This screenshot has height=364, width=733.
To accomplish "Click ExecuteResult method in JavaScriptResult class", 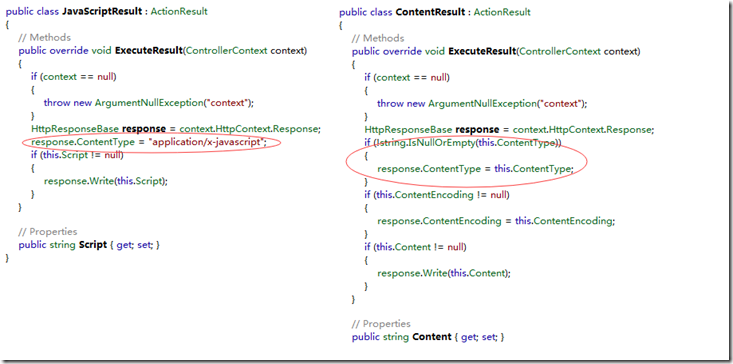I will (148, 50).
